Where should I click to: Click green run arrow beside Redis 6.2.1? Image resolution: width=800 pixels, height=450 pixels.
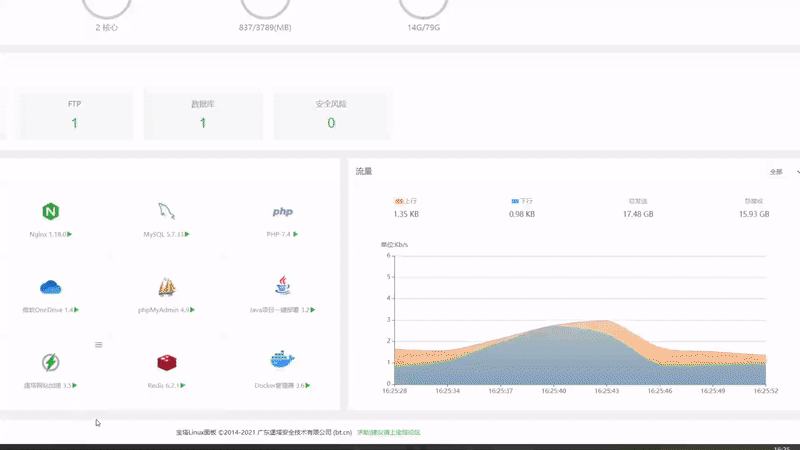point(183,385)
